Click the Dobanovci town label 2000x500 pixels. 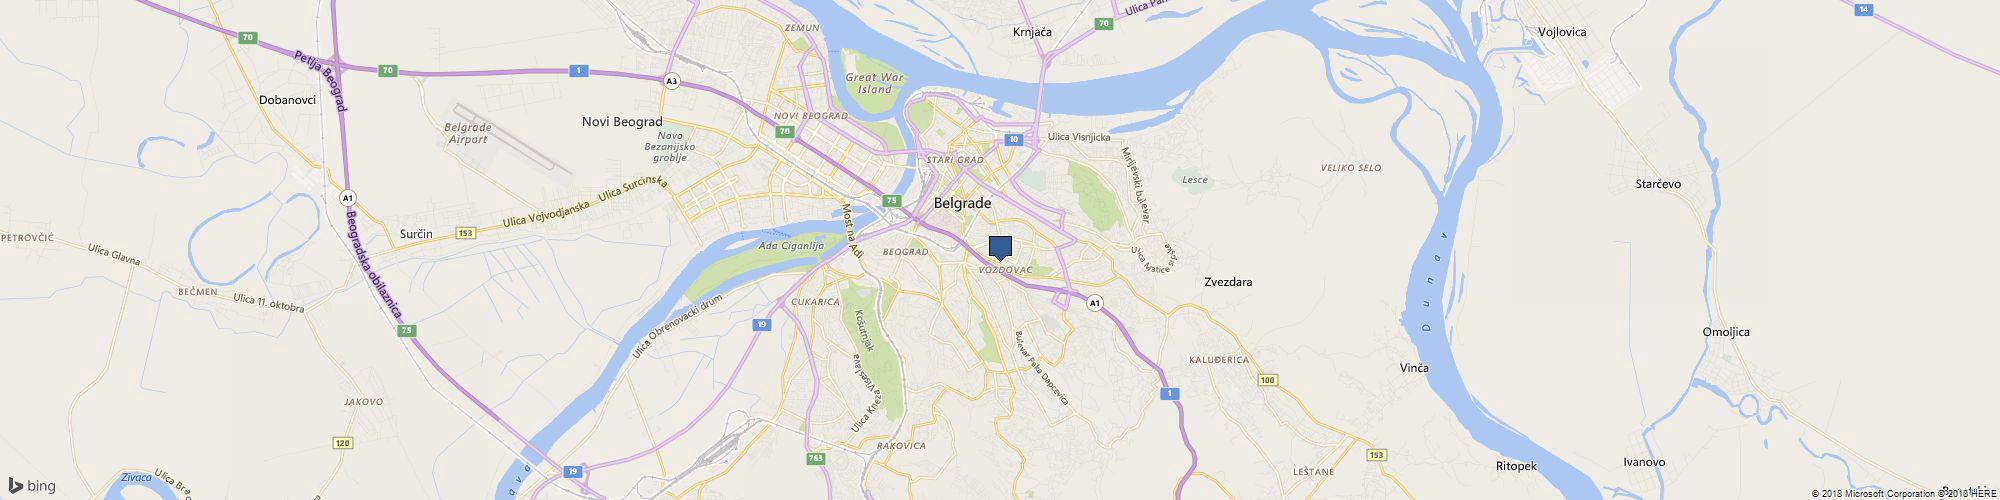tap(287, 100)
